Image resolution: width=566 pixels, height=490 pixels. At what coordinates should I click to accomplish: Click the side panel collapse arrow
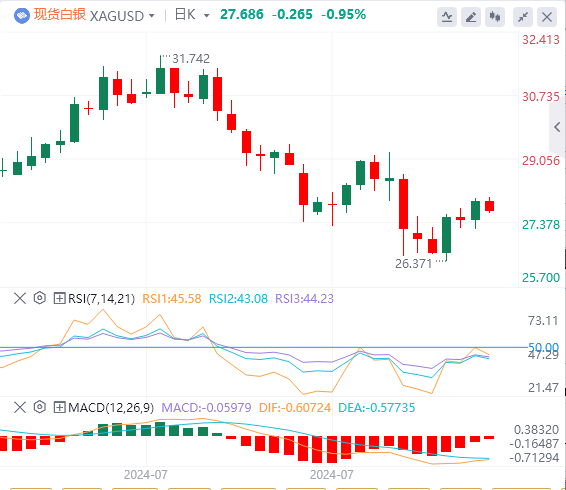click(x=557, y=127)
